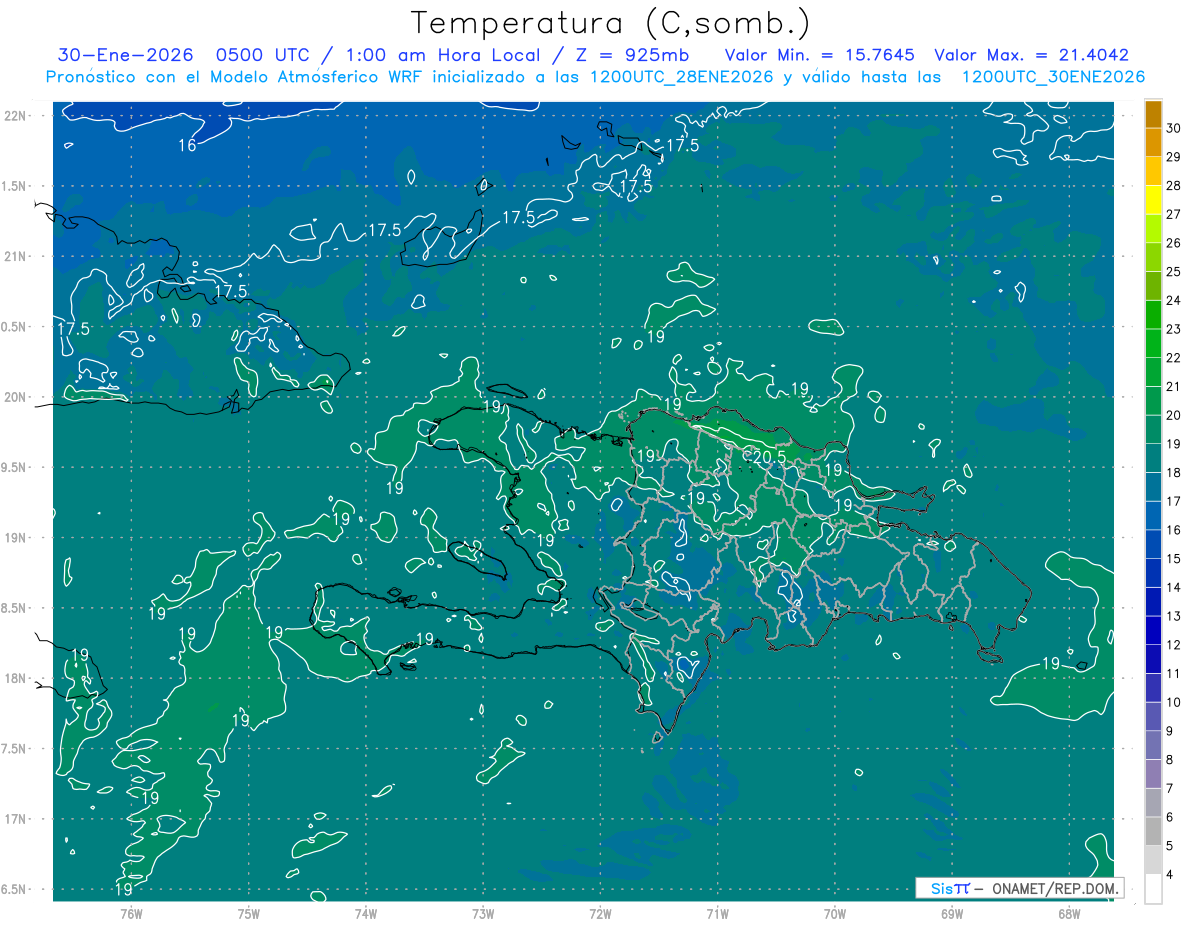Screen dimensions: 1200x927
Task: Click the 71W longitude axis label
Action: (717, 914)
